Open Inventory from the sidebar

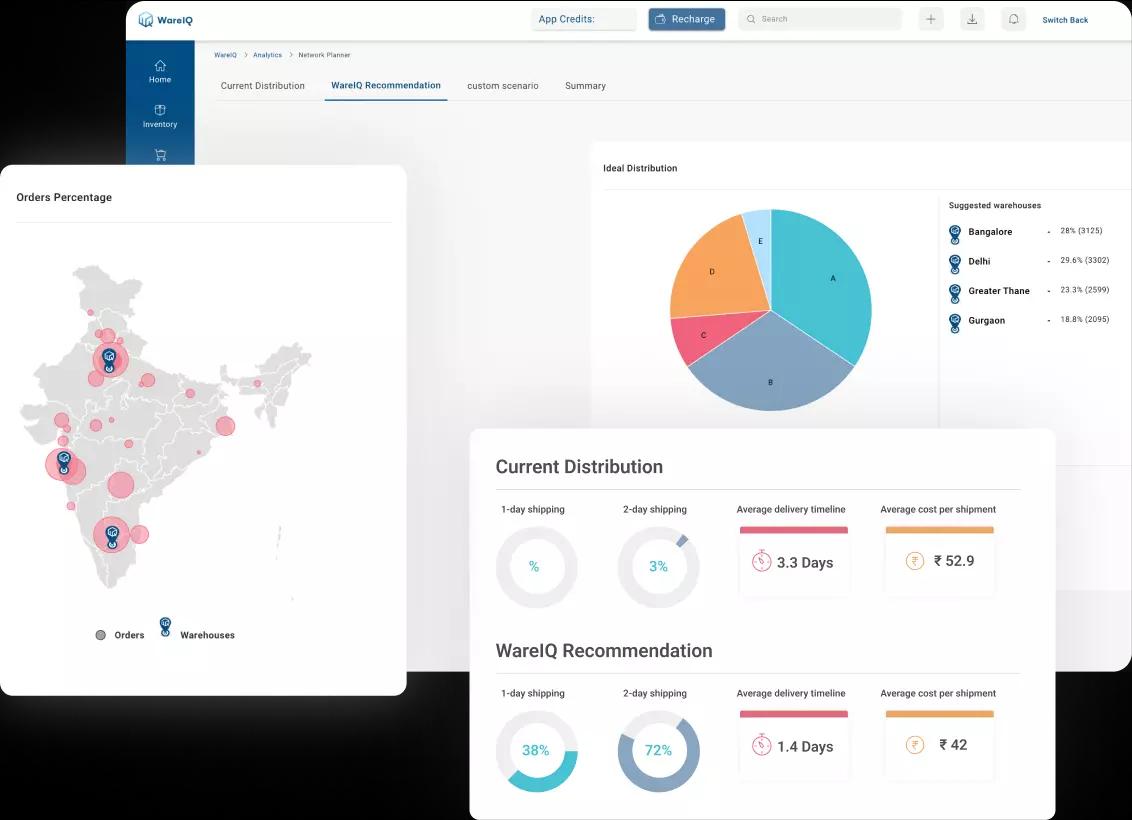(160, 116)
